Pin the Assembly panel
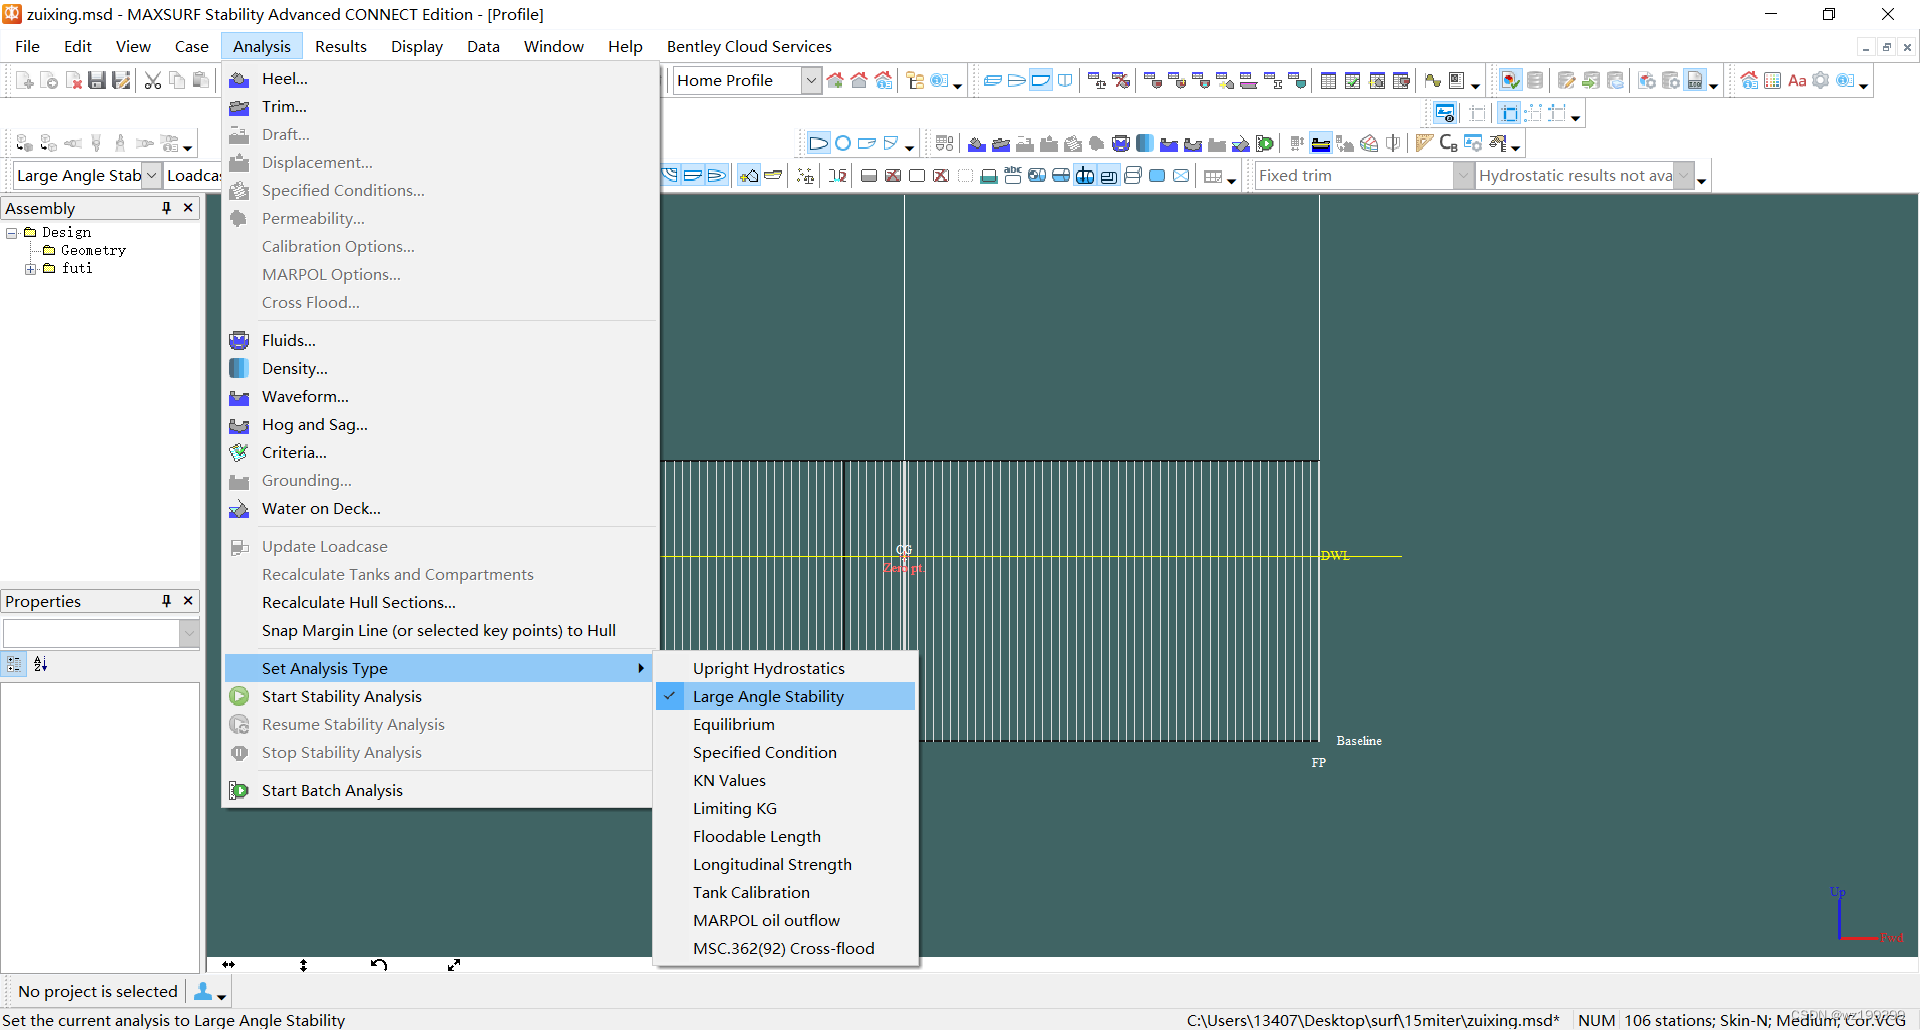The image size is (1920, 1030). click(166, 208)
